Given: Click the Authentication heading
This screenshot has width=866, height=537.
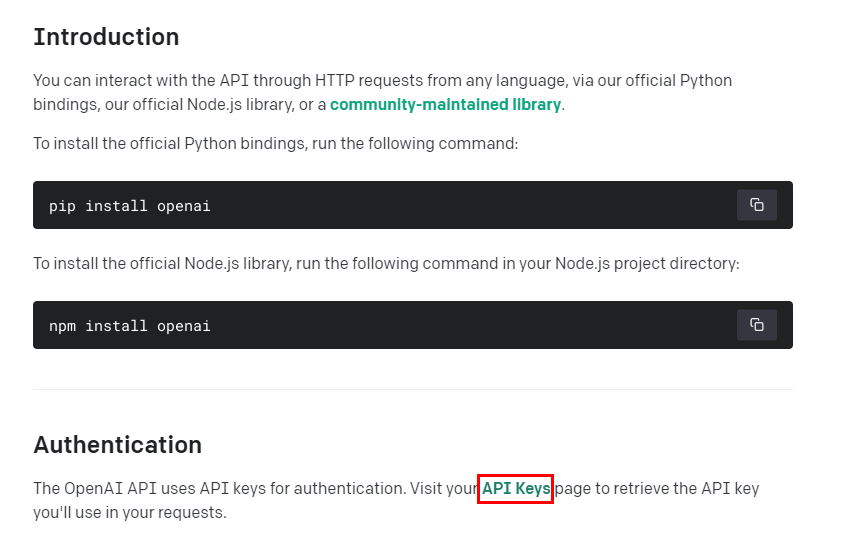Looking at the screenshot, I should click(117, 445).
